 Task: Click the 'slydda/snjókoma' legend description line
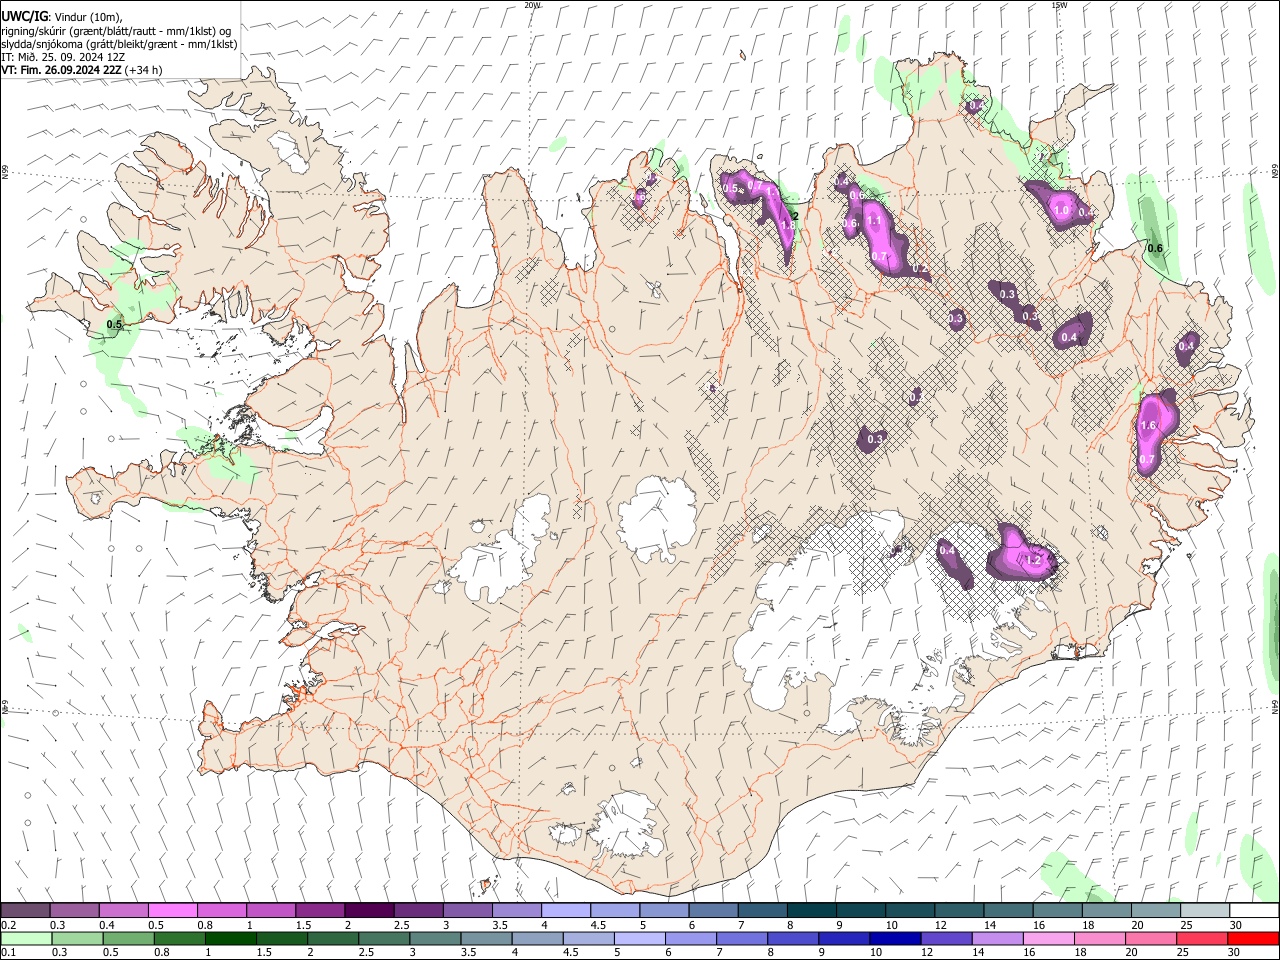119,44
